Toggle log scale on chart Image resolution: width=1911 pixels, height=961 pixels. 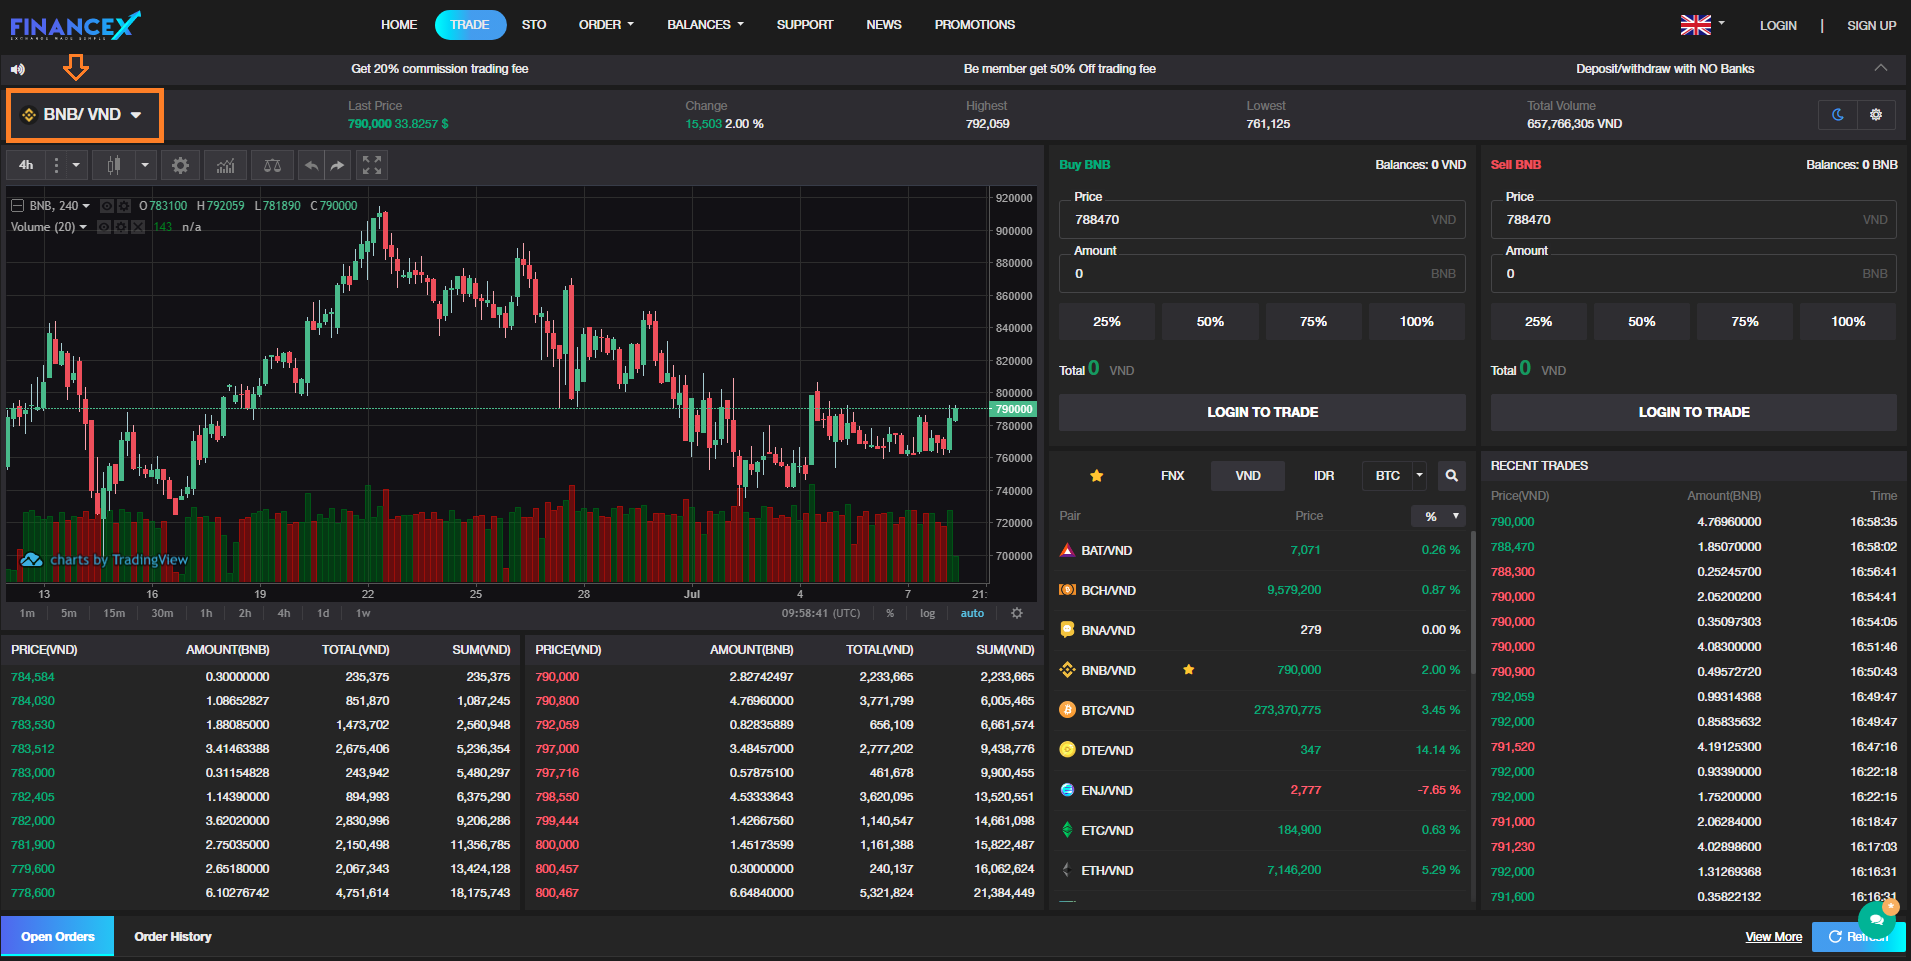(927, 613)
